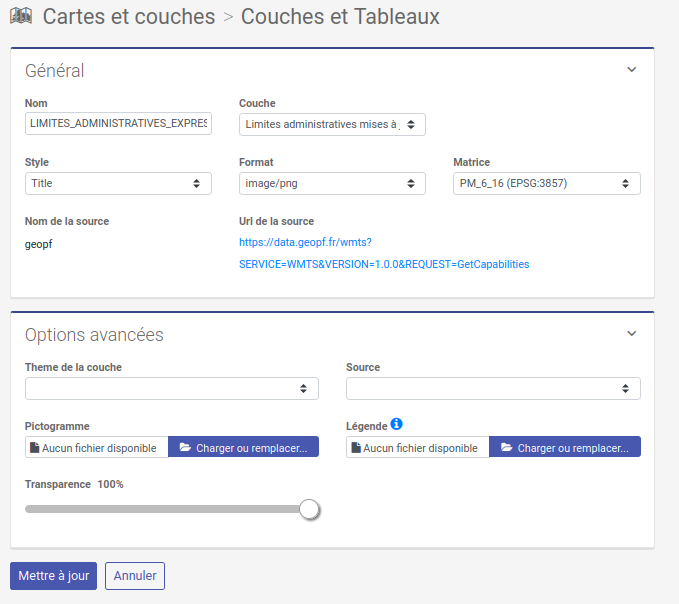Click the Pictogramme file icon
The image size is (679, 604).
34,448
